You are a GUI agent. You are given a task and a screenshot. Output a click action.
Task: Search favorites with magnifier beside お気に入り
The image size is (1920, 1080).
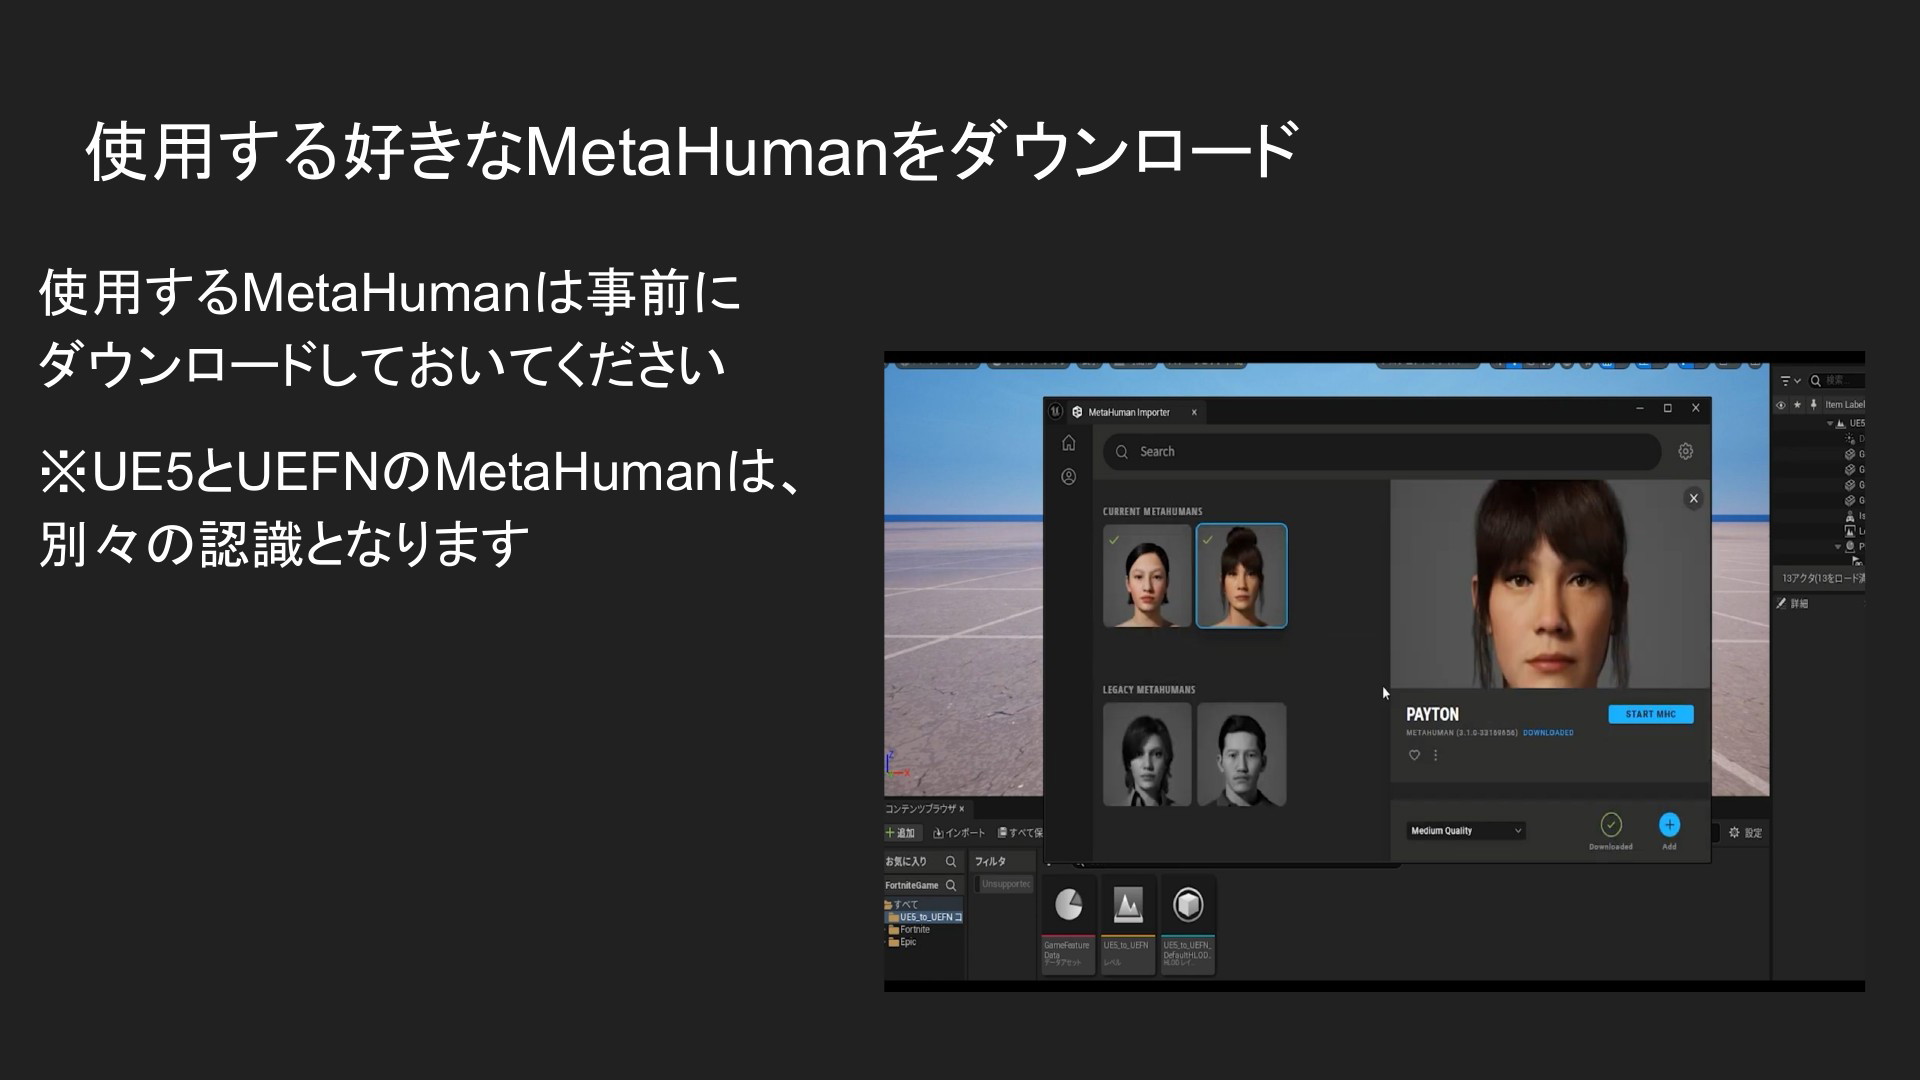click(951, 861)
